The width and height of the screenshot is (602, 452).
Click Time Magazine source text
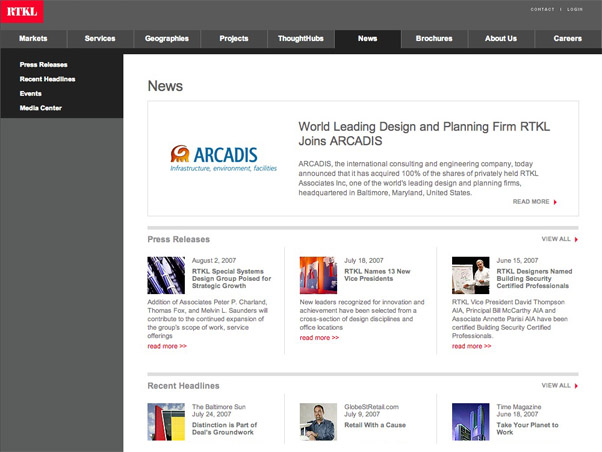519,407
